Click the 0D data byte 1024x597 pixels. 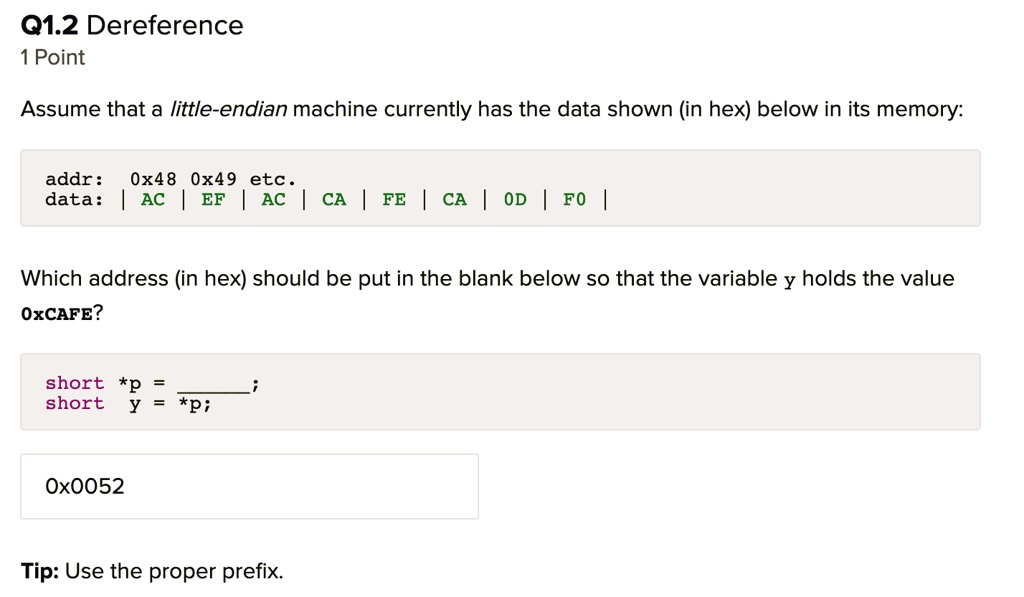click(x=515, y=199)
